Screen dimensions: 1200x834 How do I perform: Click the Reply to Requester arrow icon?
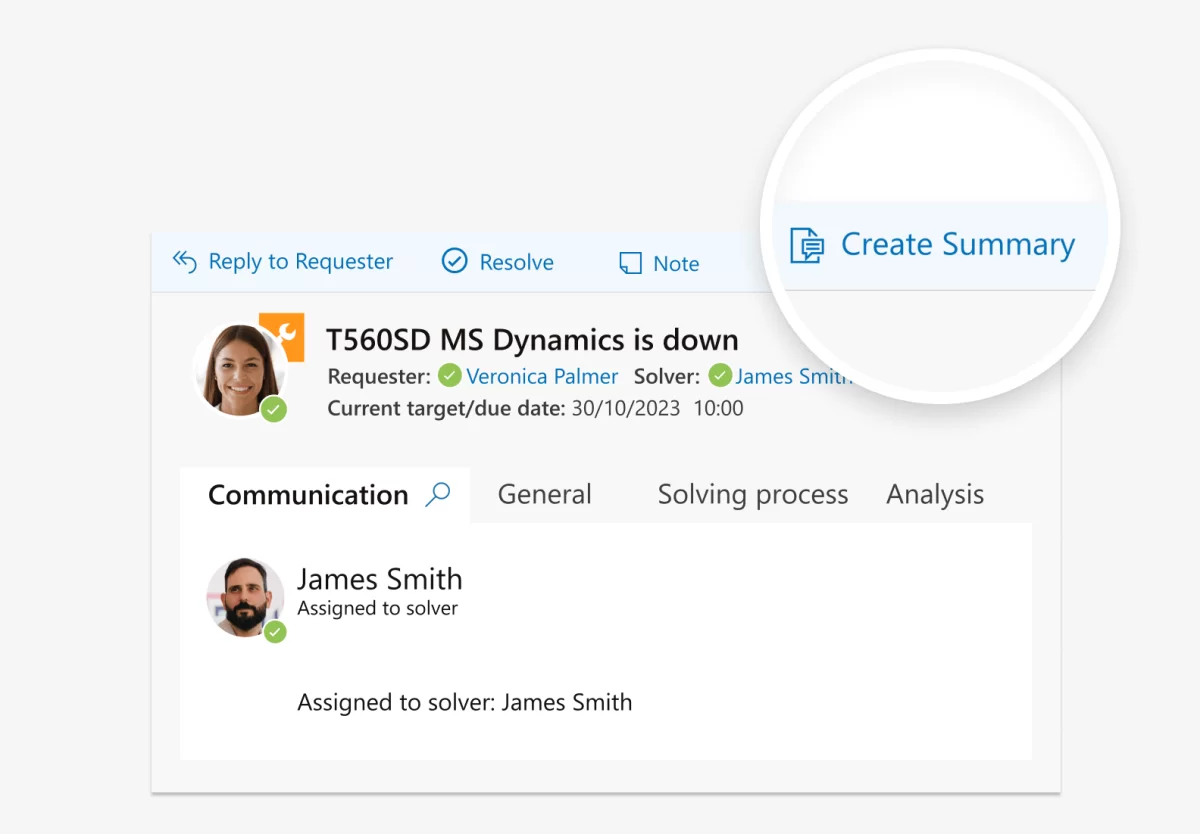click(184, 262)
